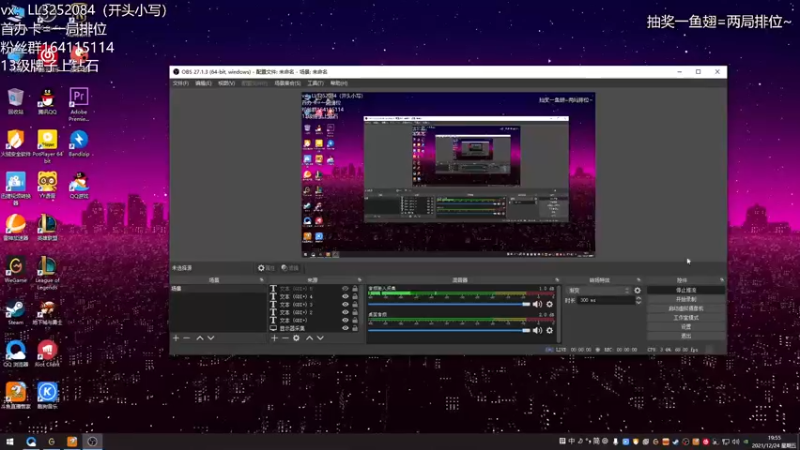
Task: Open the 工具(T) menu in OBS
Action: [x=315, y=83]
